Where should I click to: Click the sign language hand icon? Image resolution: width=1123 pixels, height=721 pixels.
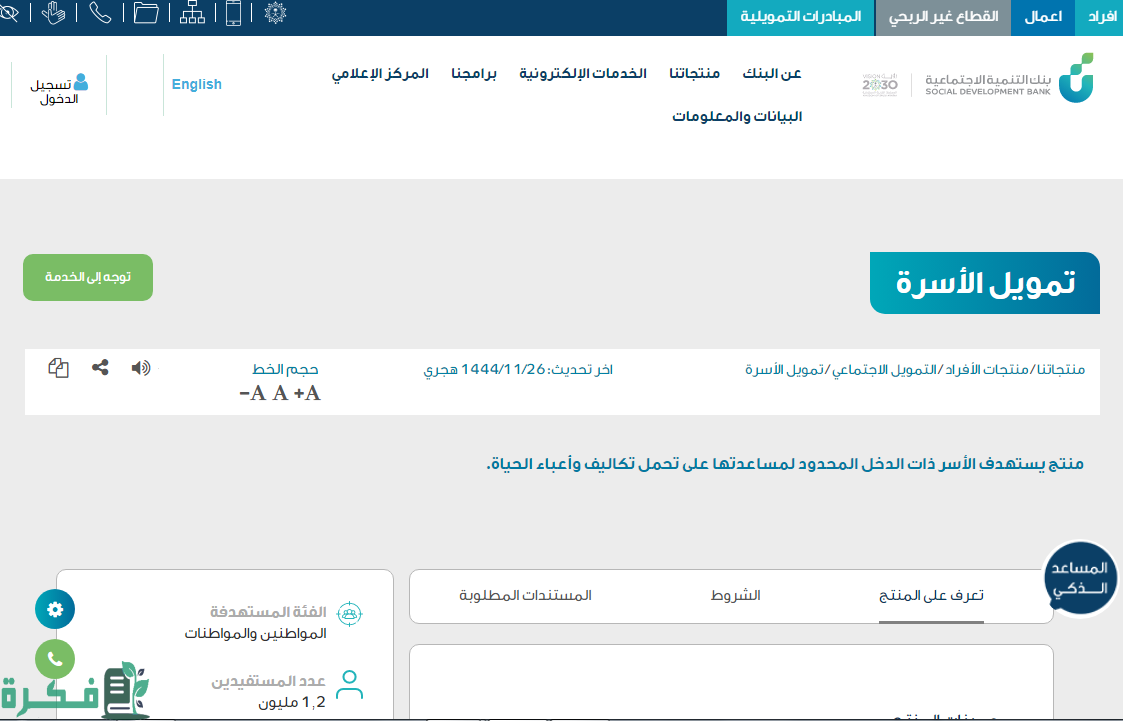[x=54, y=13]
